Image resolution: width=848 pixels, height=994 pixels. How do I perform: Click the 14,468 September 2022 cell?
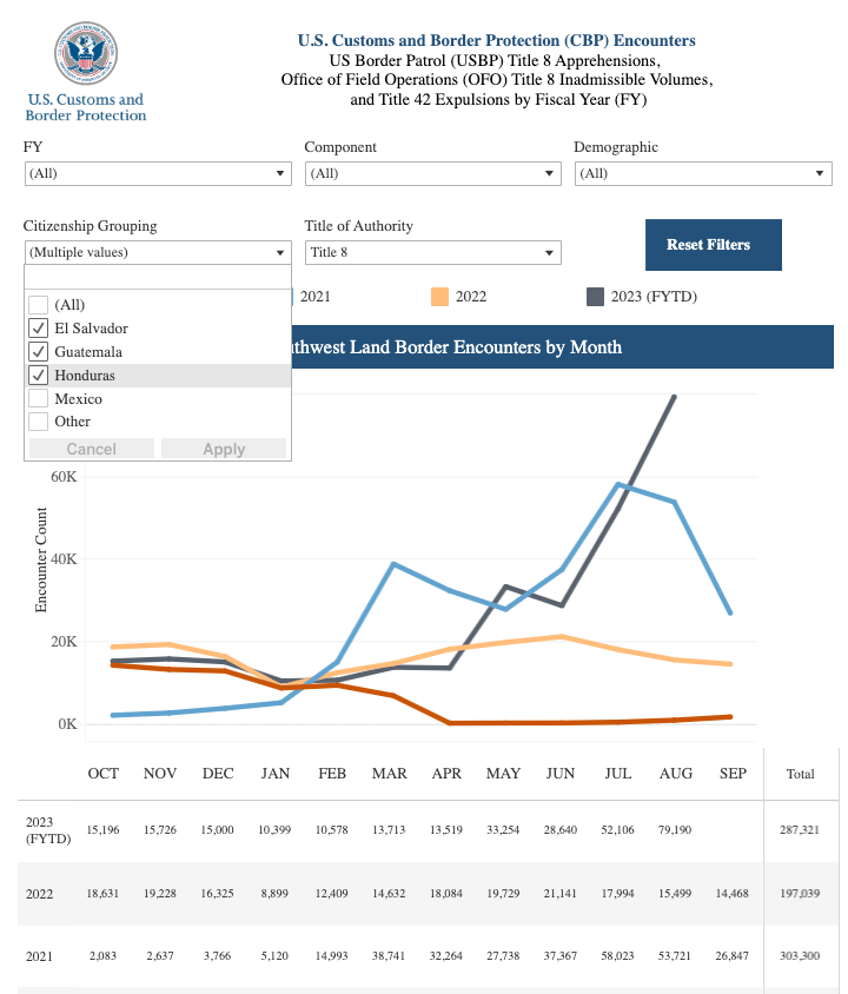coord(732,893)
